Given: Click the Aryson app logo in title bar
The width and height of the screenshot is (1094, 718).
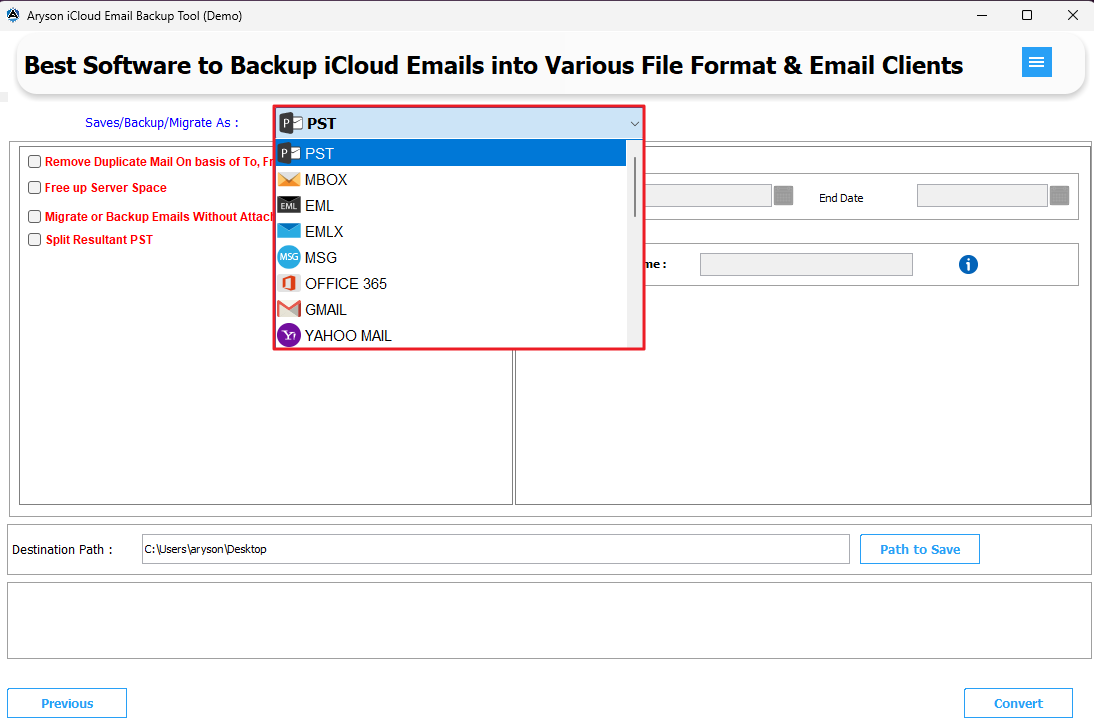Looking at the screenshot, I should (x=13, y=15).
